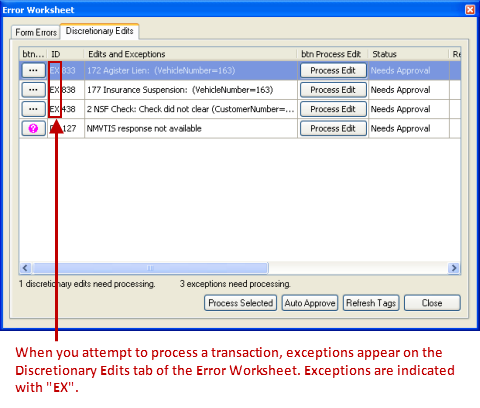The width and height of the screenshot is (480, 408).
Task: Select the 2 NSF Check row text
Action: [191, 109]
